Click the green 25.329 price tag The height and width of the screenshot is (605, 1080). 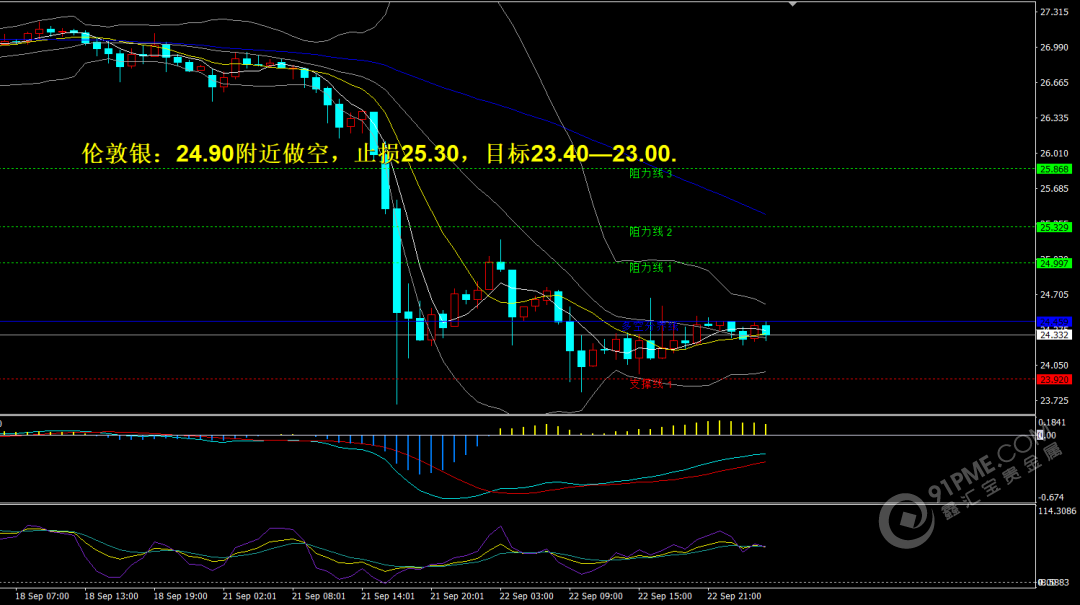tap(1055, 227)
